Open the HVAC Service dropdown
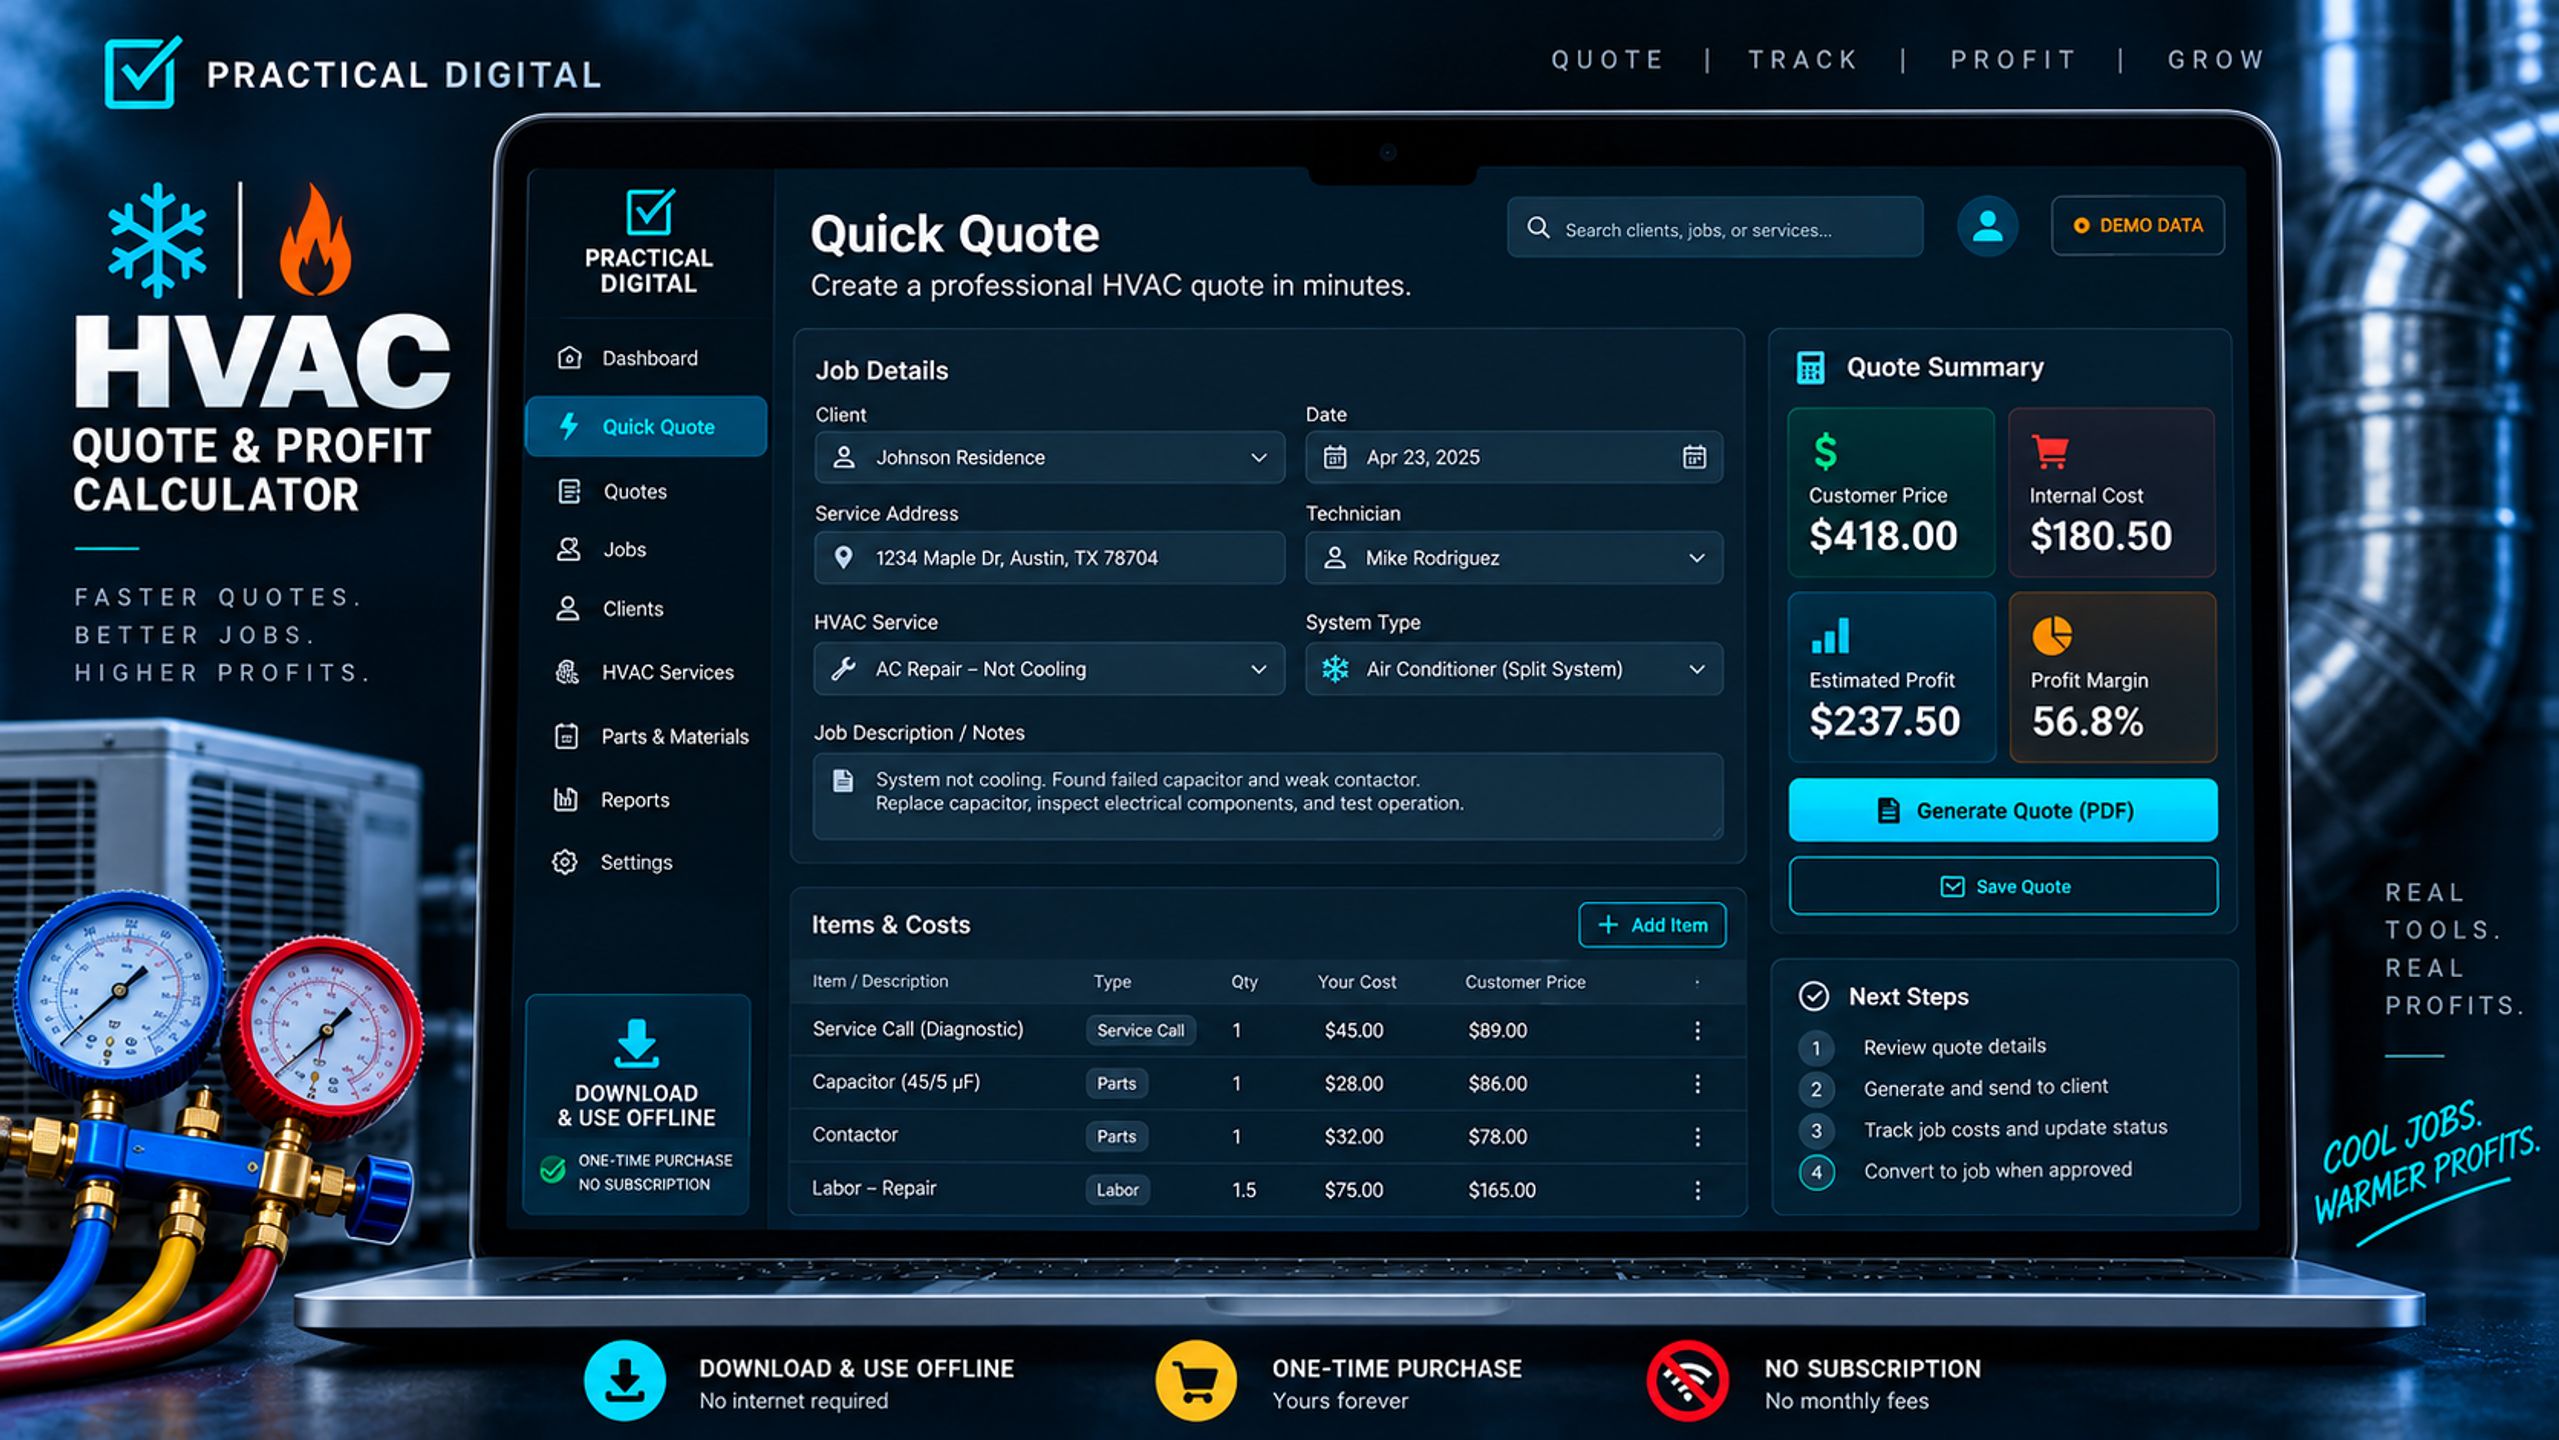The height and width of the screenshot is (1440, 2559). (x=1049, y=669)
